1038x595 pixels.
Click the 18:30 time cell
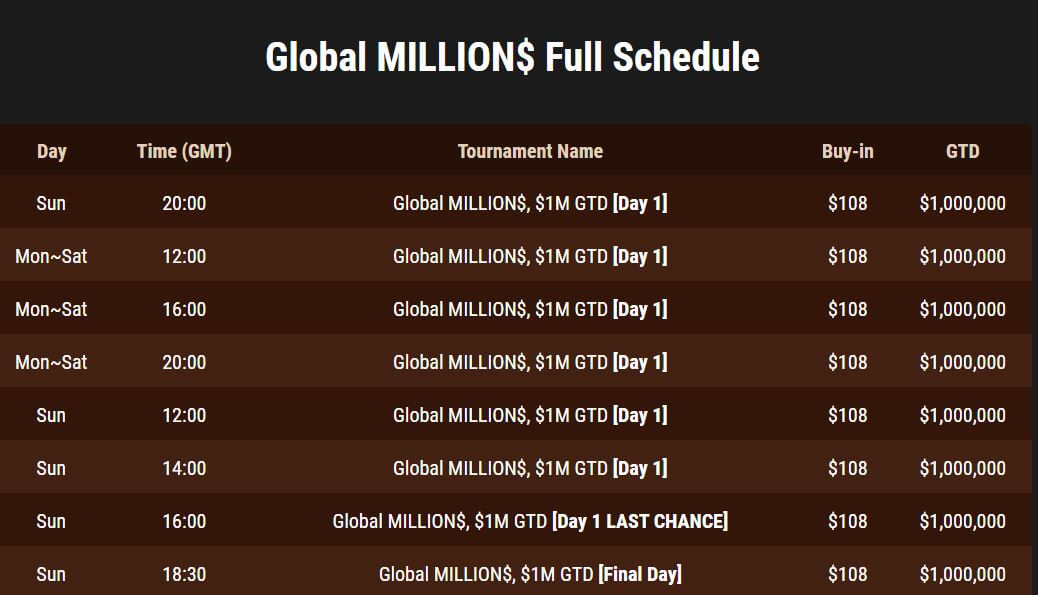click(184, 574)
